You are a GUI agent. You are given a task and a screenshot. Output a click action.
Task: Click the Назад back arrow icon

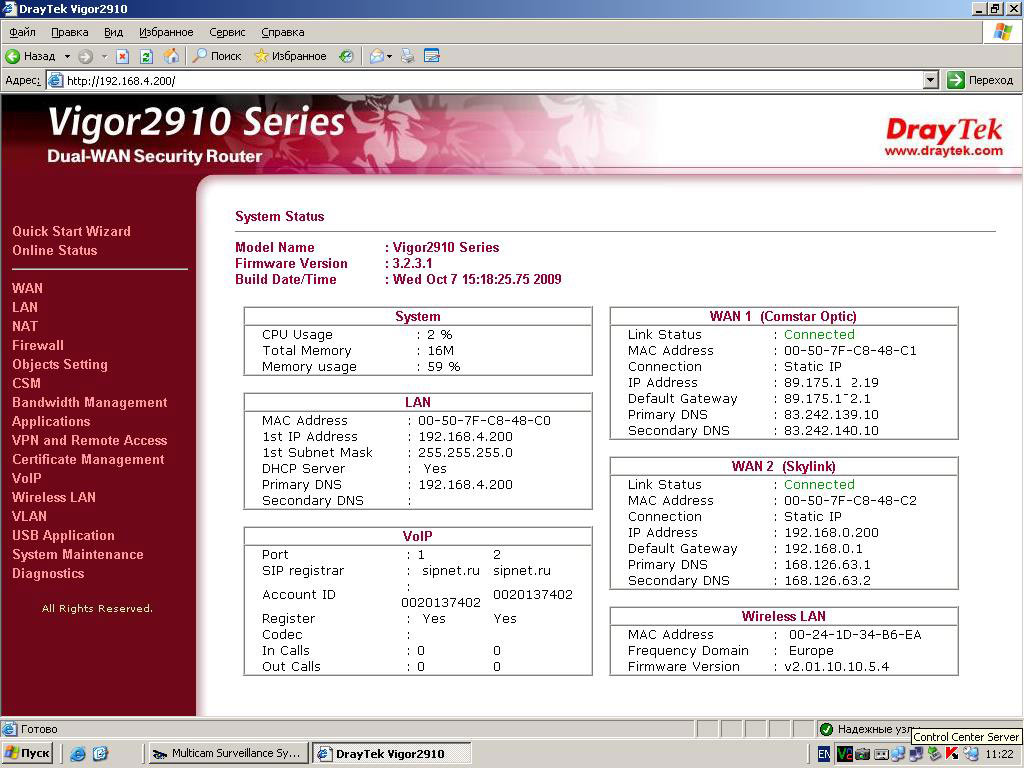[12, 56]
